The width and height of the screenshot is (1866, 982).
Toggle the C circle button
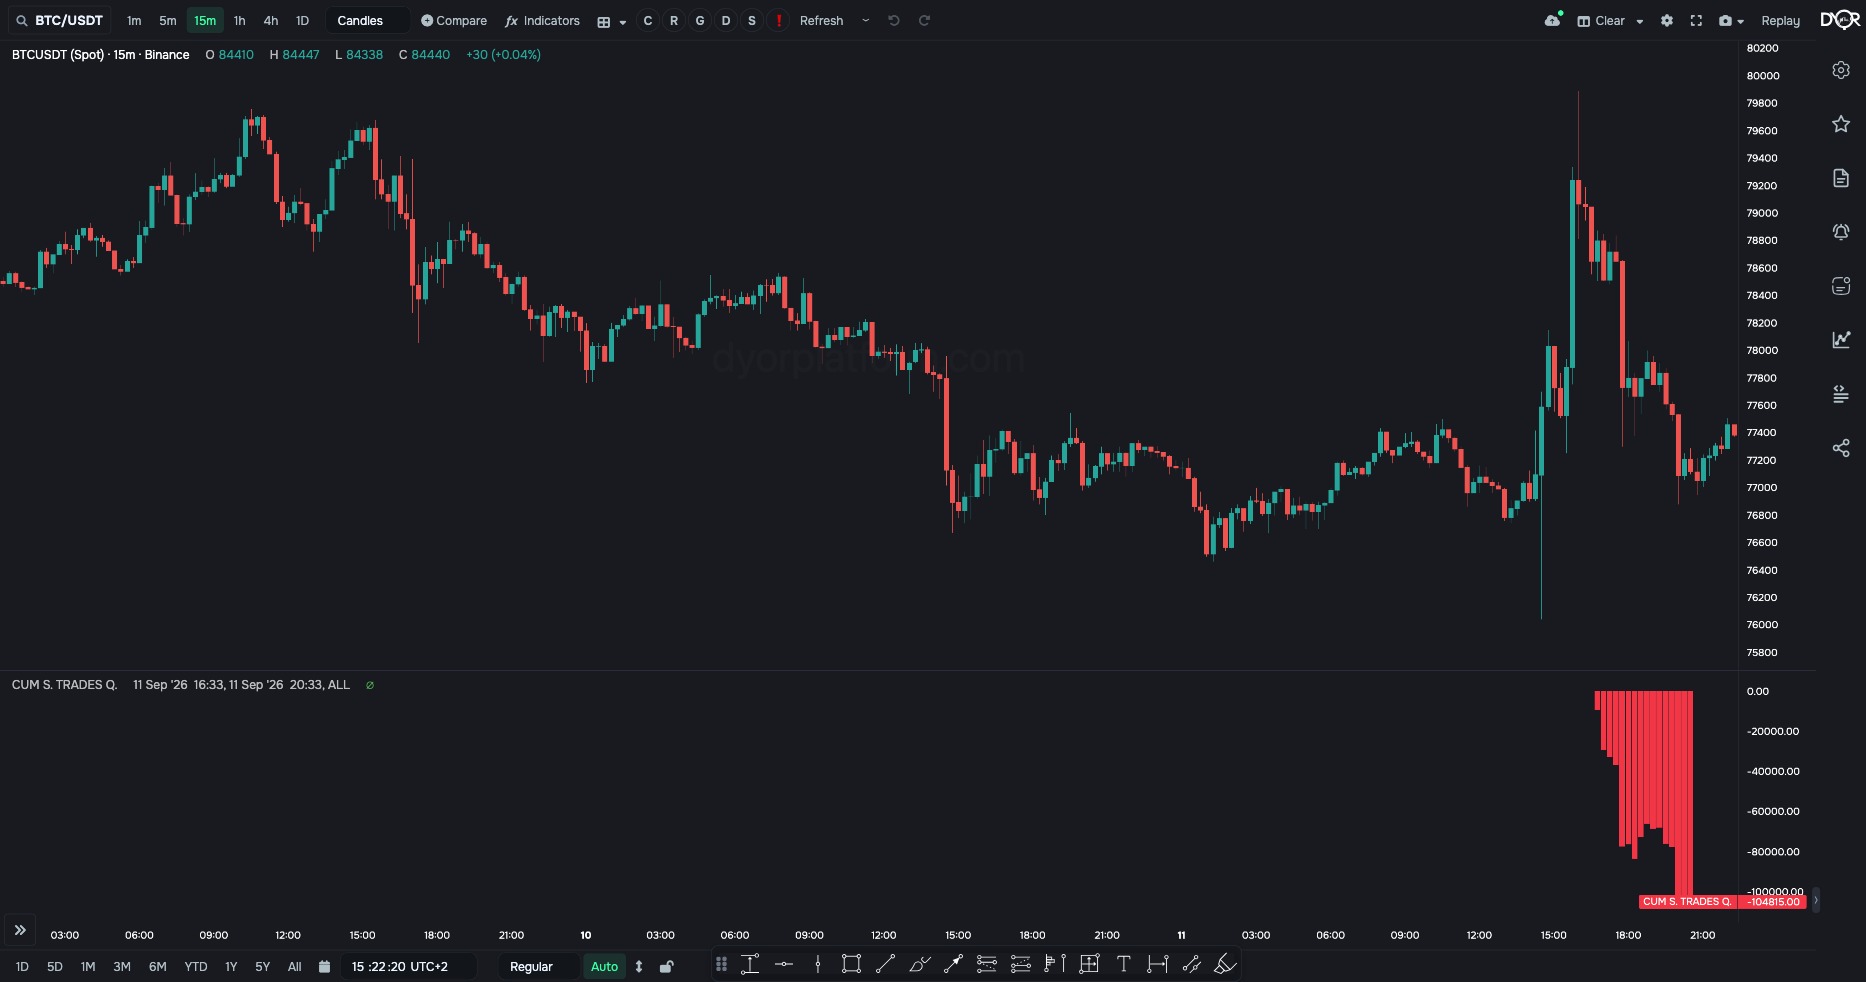tap(648, 21)
